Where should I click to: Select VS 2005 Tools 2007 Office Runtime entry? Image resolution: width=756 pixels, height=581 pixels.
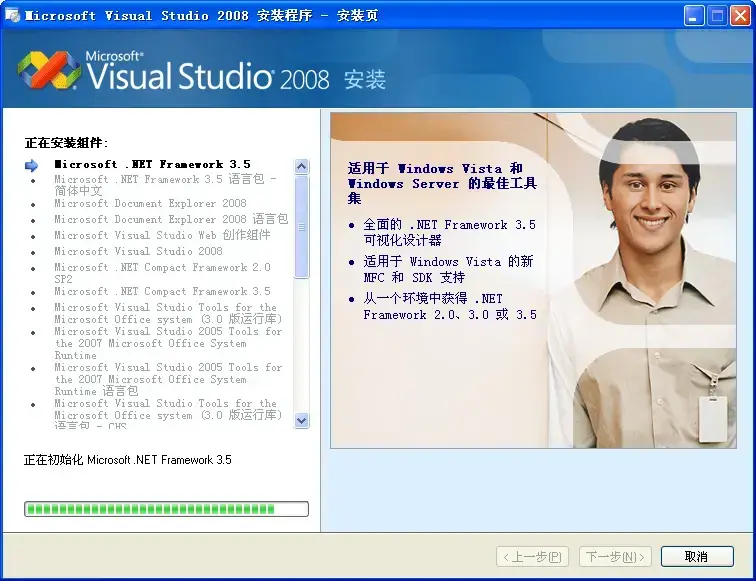[168, 343]
